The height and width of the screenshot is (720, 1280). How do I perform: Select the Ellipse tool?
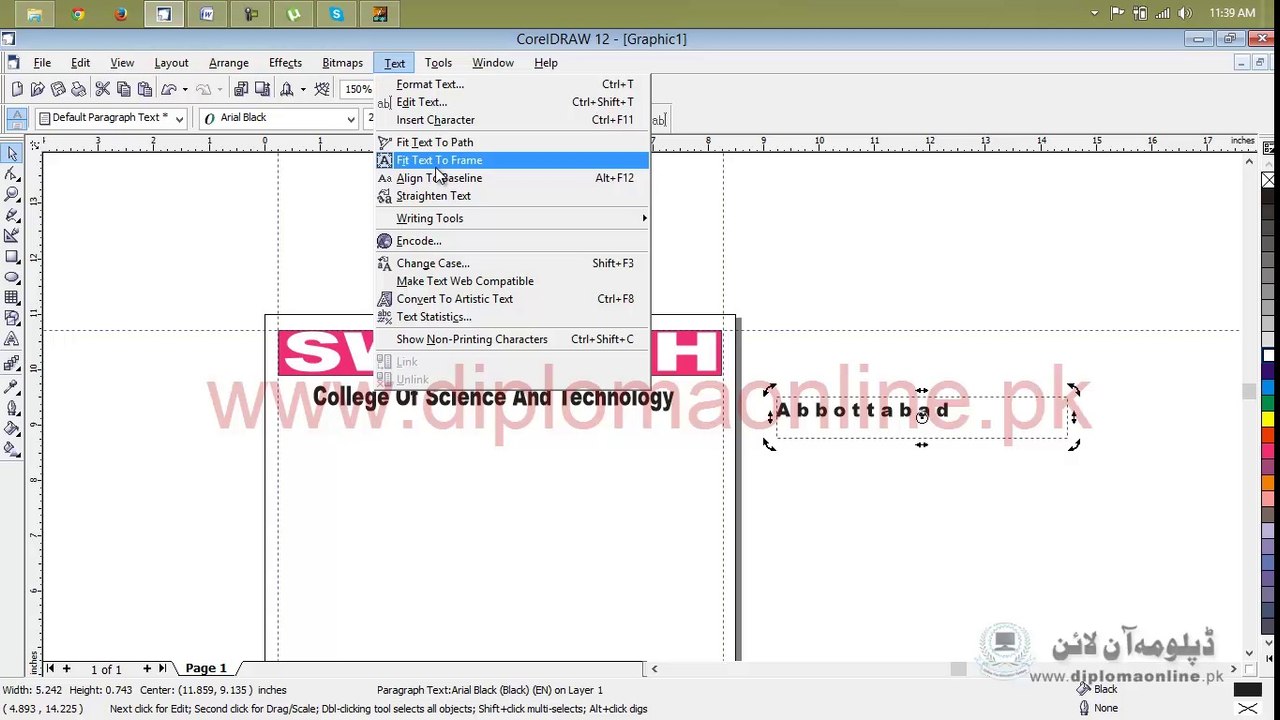[x=12, y=277]
